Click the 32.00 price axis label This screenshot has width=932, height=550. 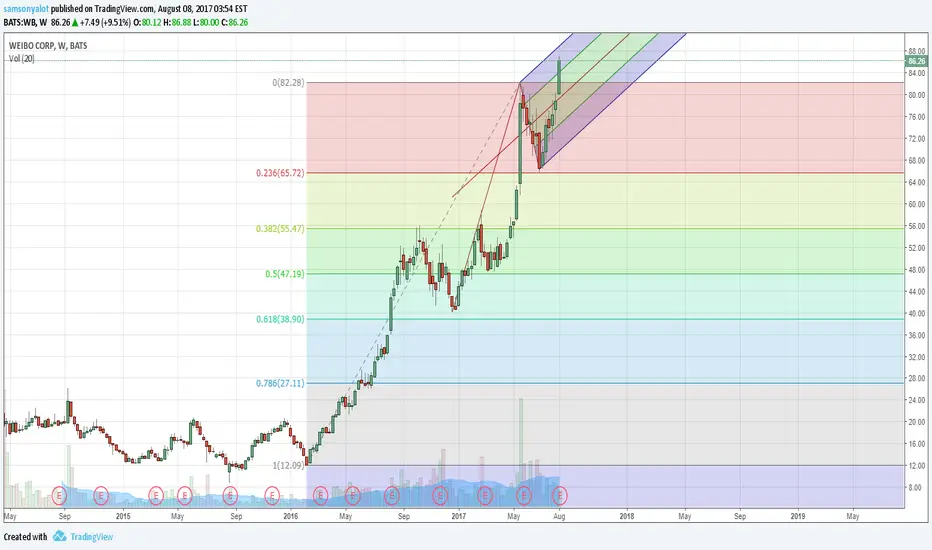point(917,357)
